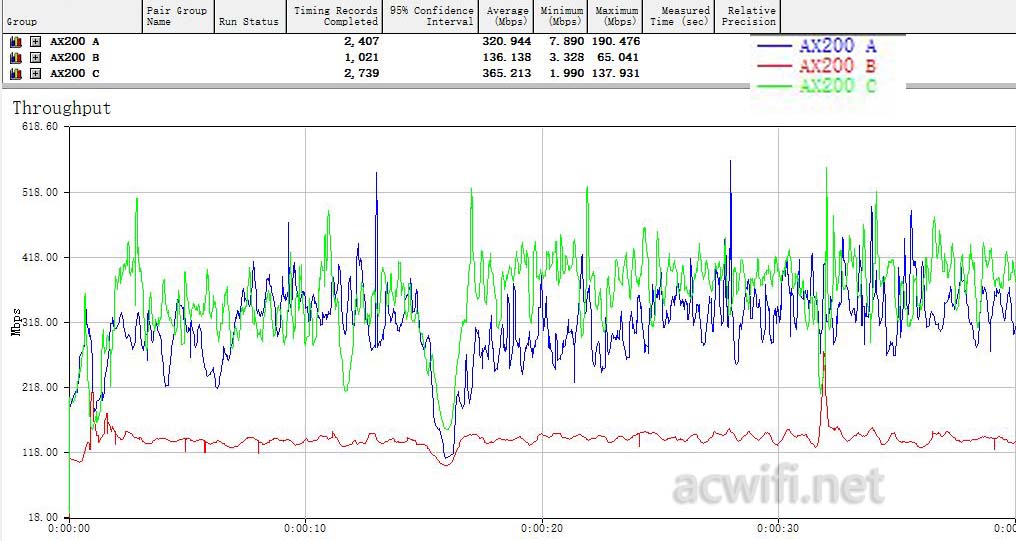Expand the AX200 C group
Screen dimensions: 1016x541
click(36, 73)
